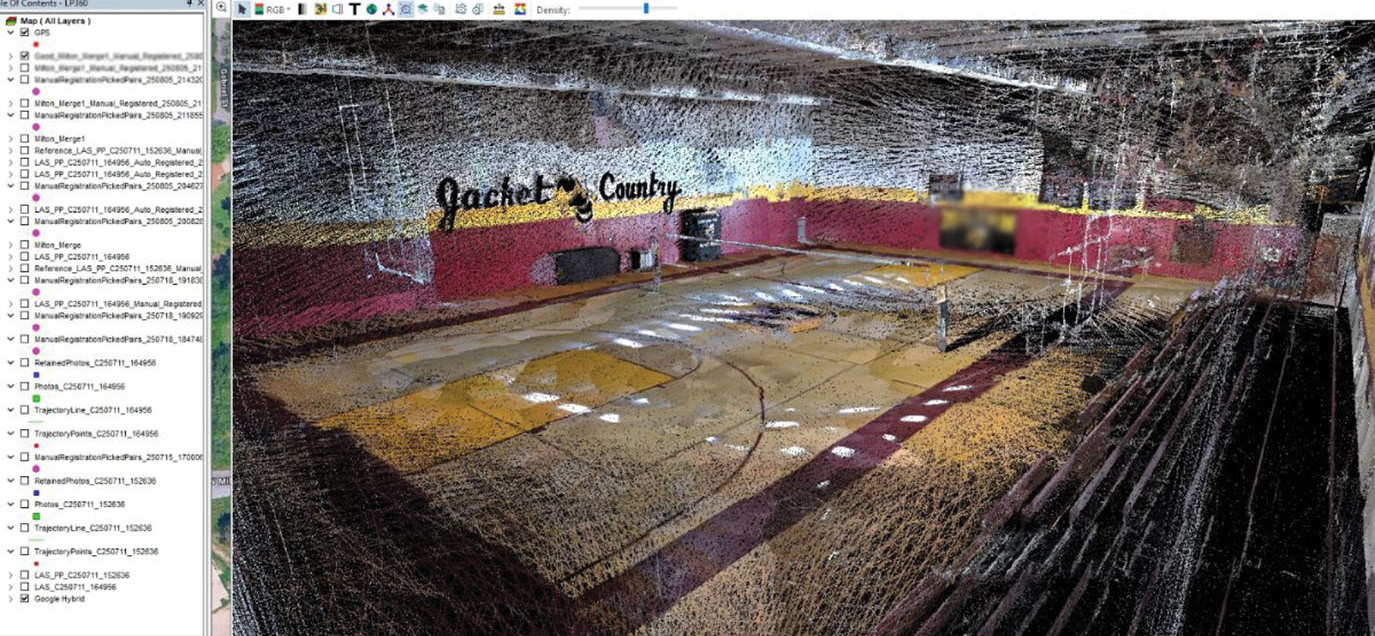
Task: Uncheck the GPS layer checkbox
Action: coord(24,31)
